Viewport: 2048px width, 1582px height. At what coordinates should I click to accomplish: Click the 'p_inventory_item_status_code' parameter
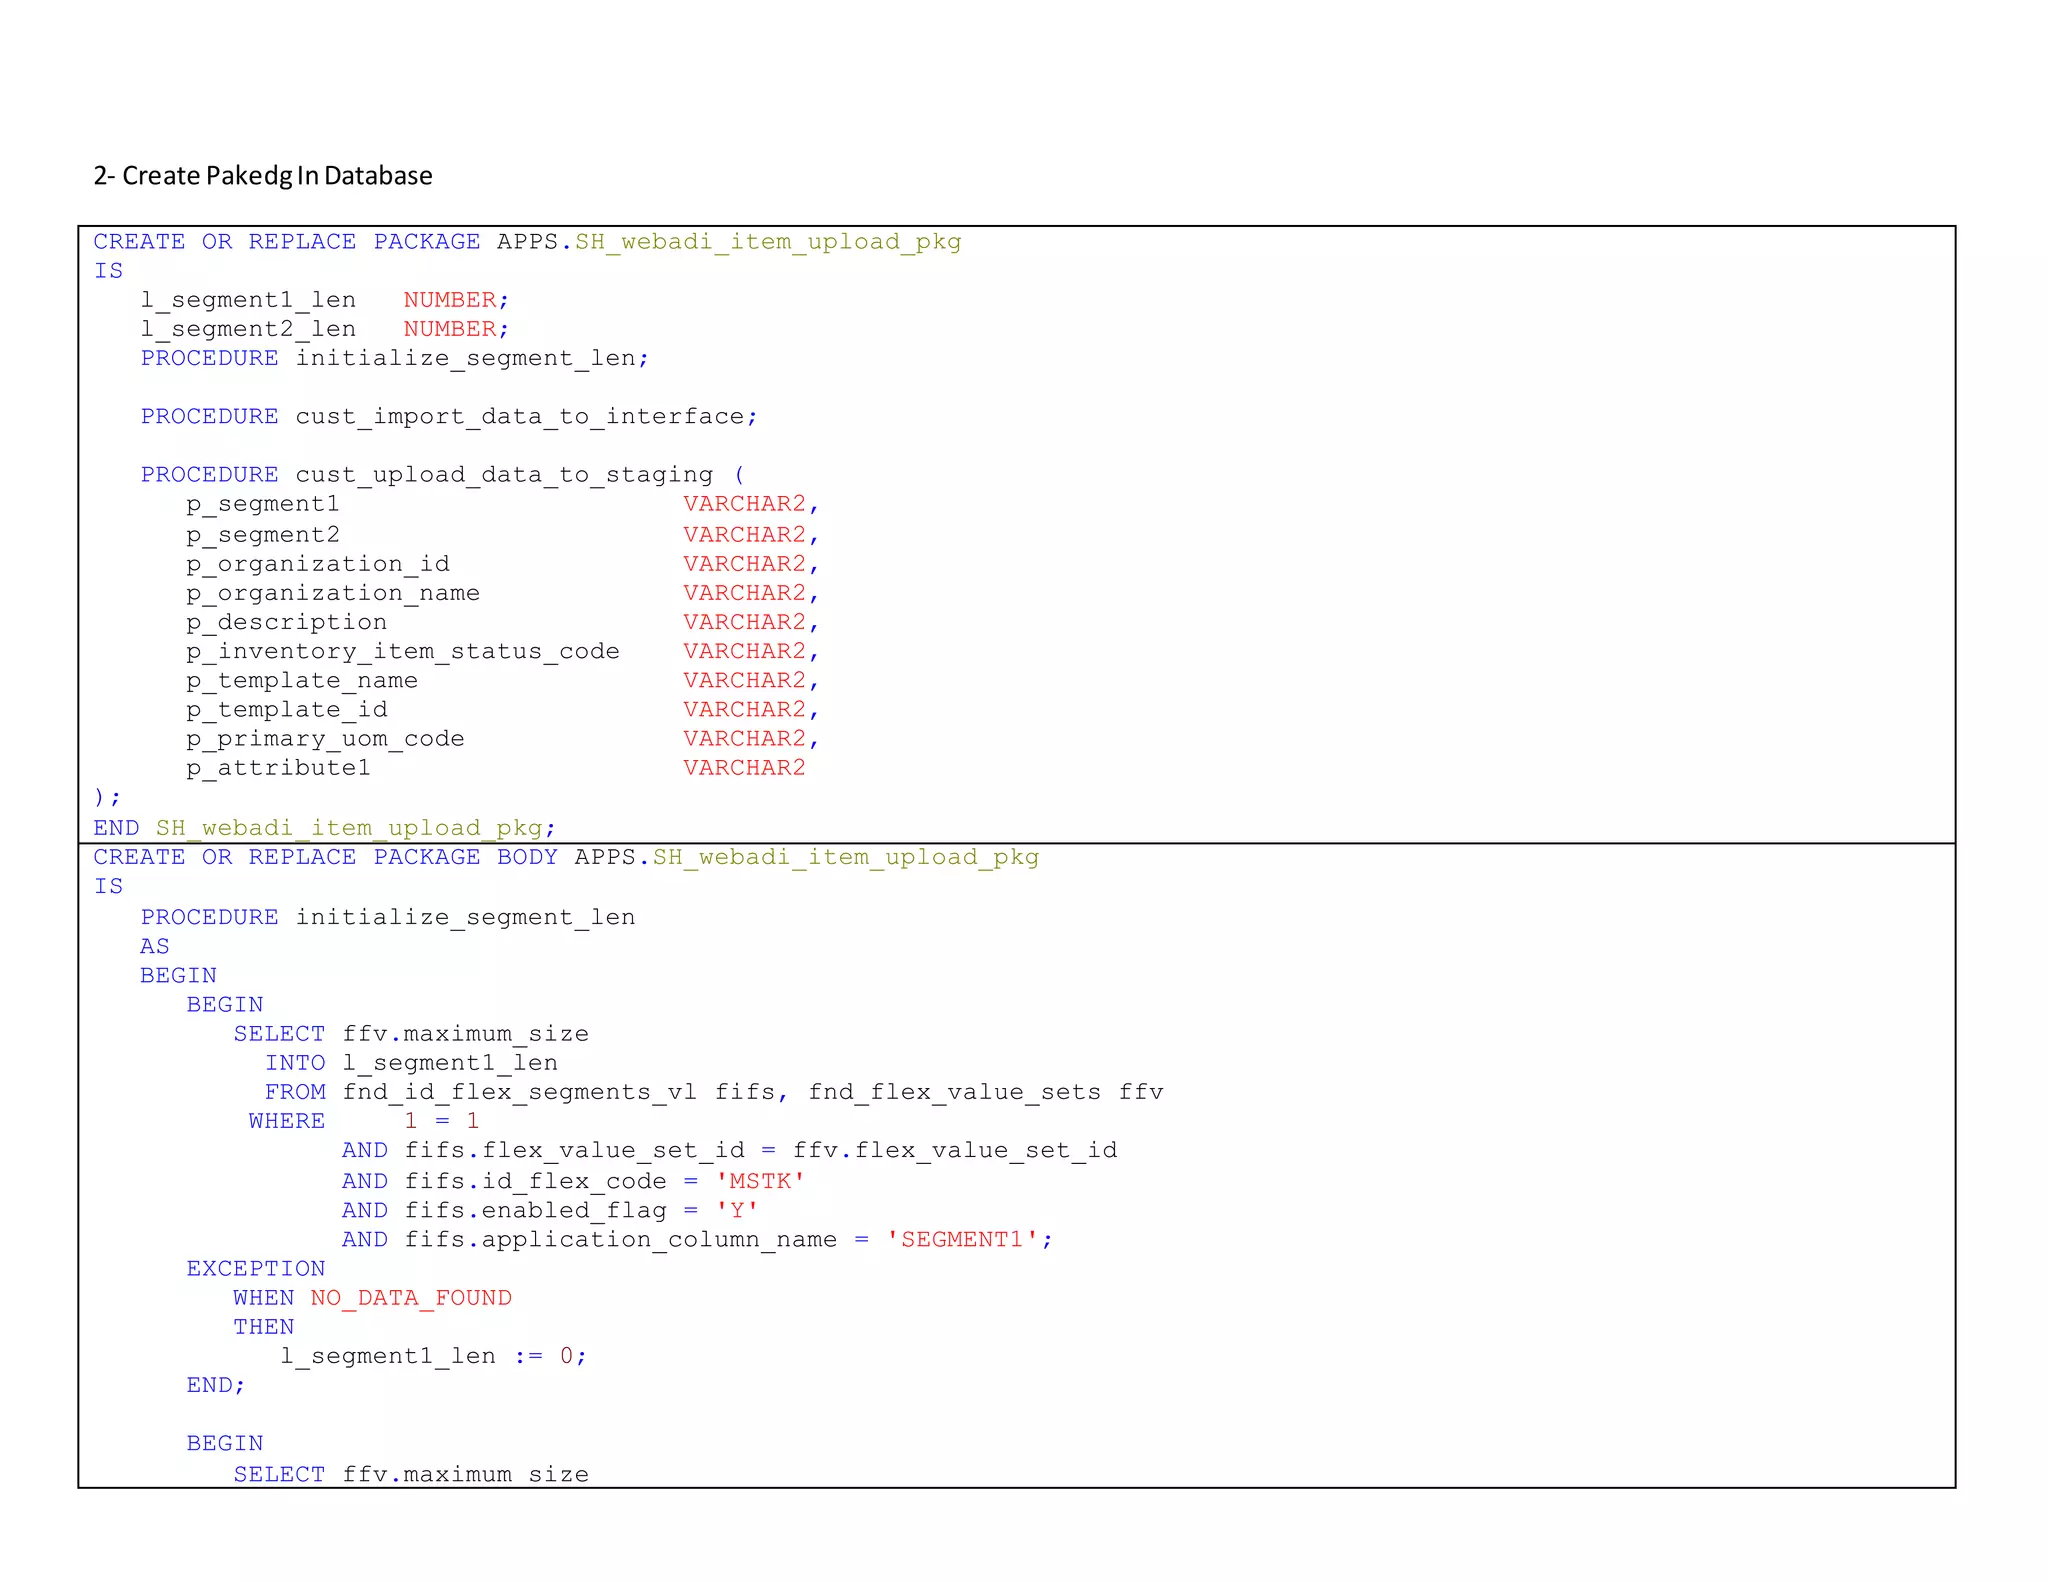(502, 651)
